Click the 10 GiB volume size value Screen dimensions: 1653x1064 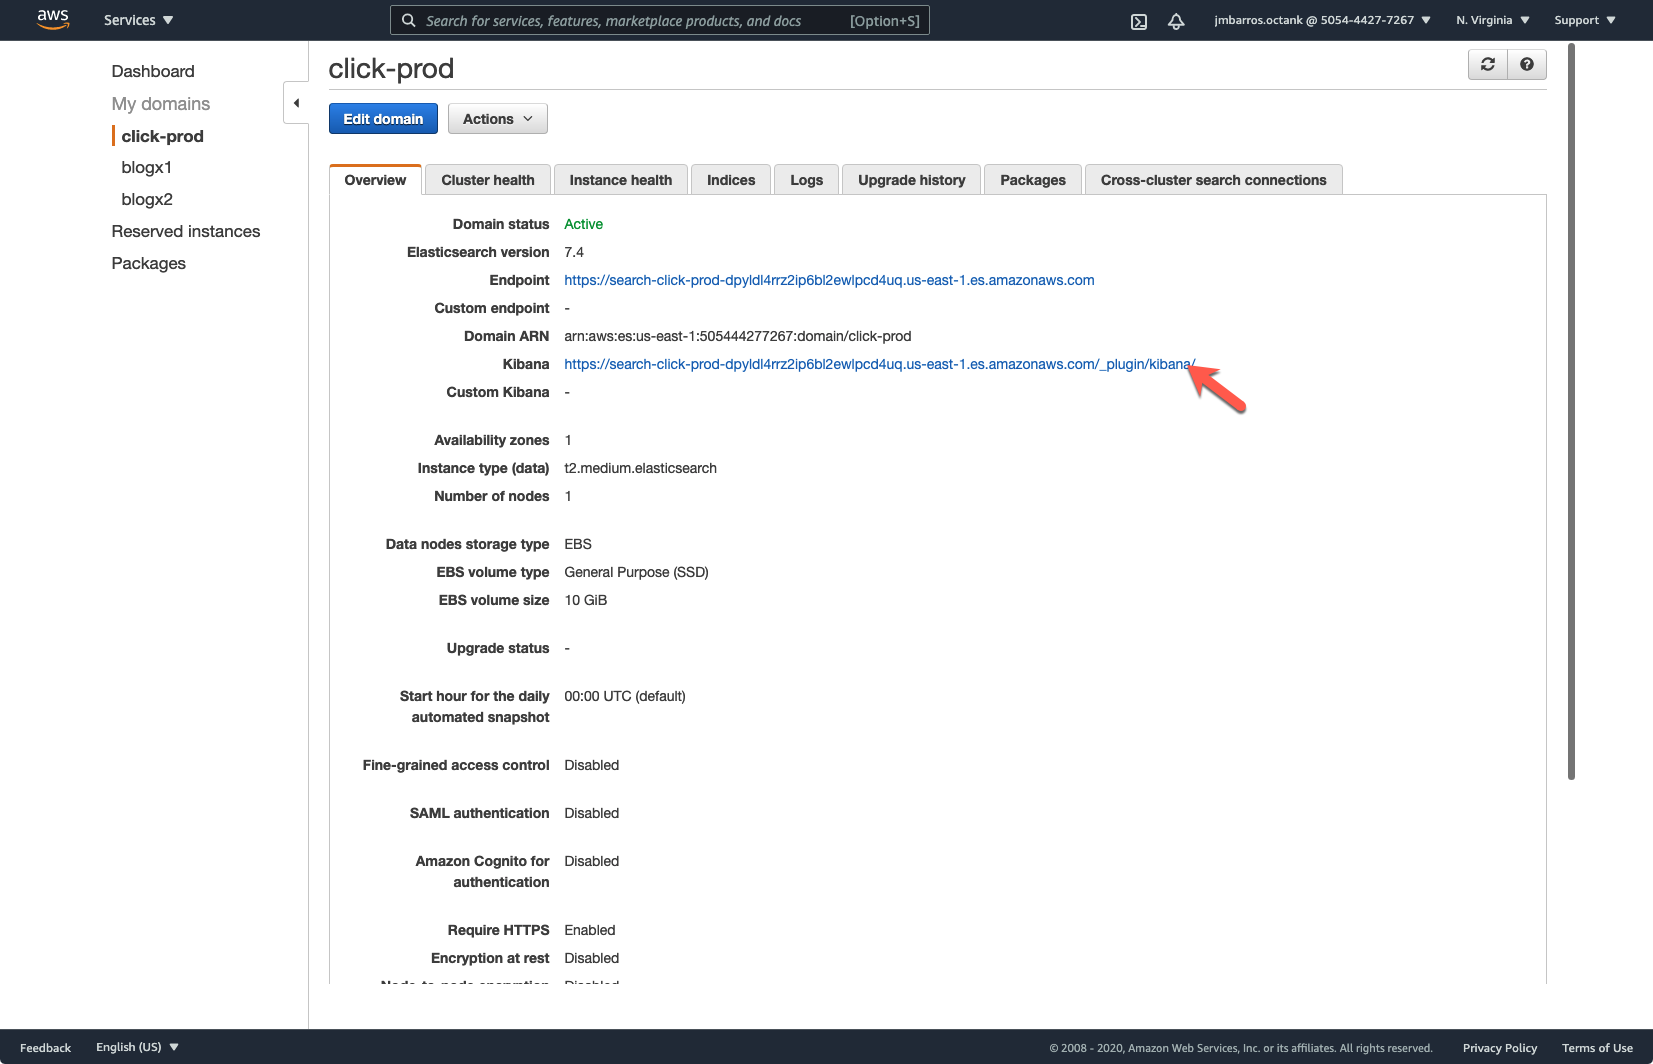pyautogui.click(x=586, y=600)
